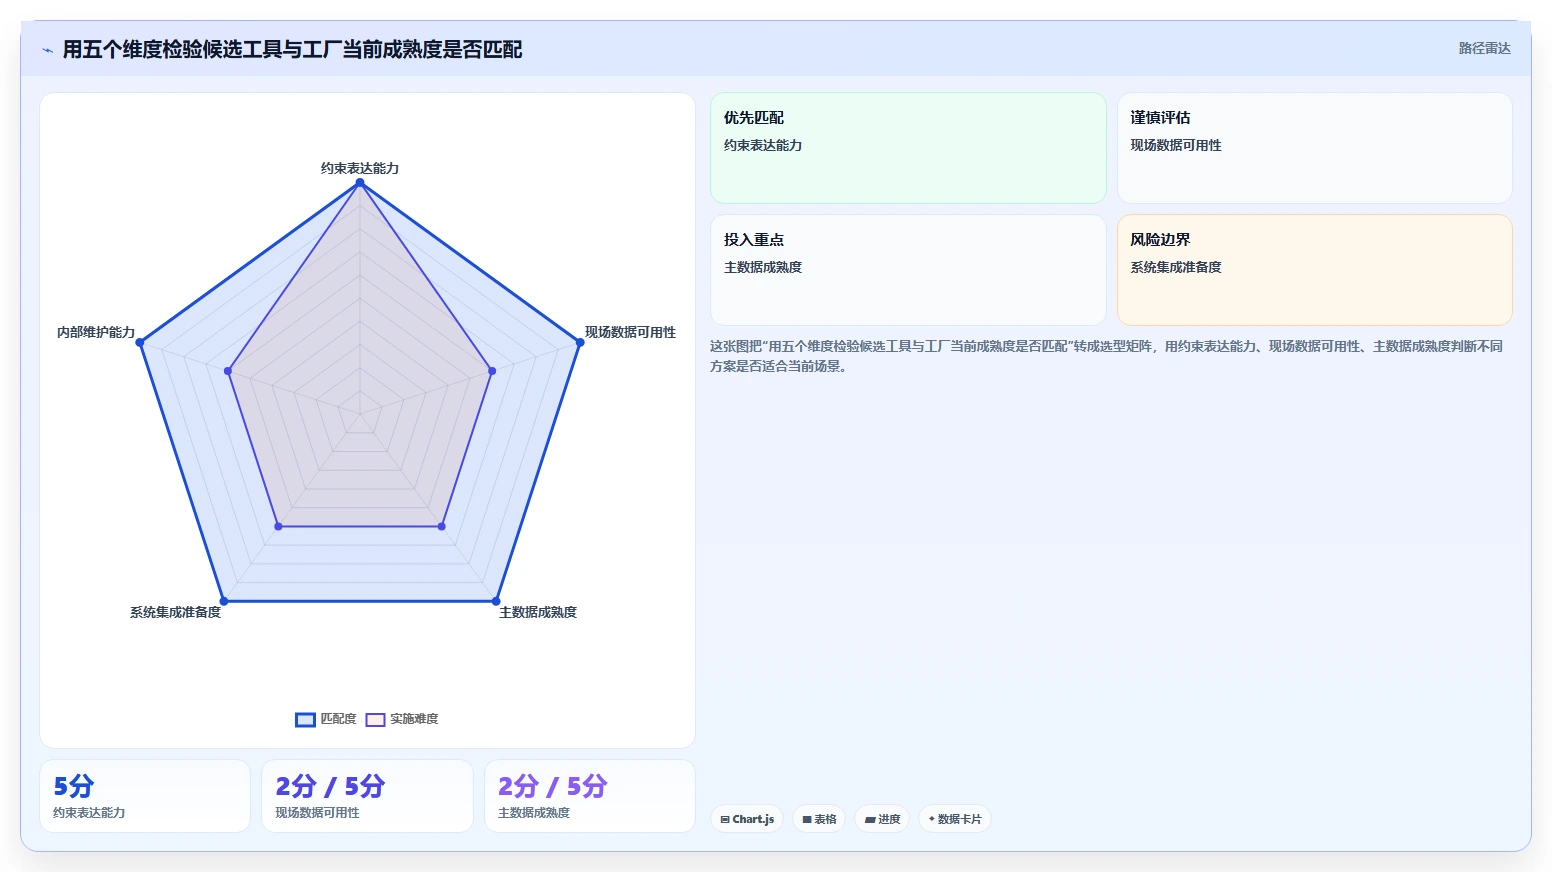Open the 风险边界 card
Image resolution: width=1552 pixels, height=872 pixels.
pos(1314,270)
